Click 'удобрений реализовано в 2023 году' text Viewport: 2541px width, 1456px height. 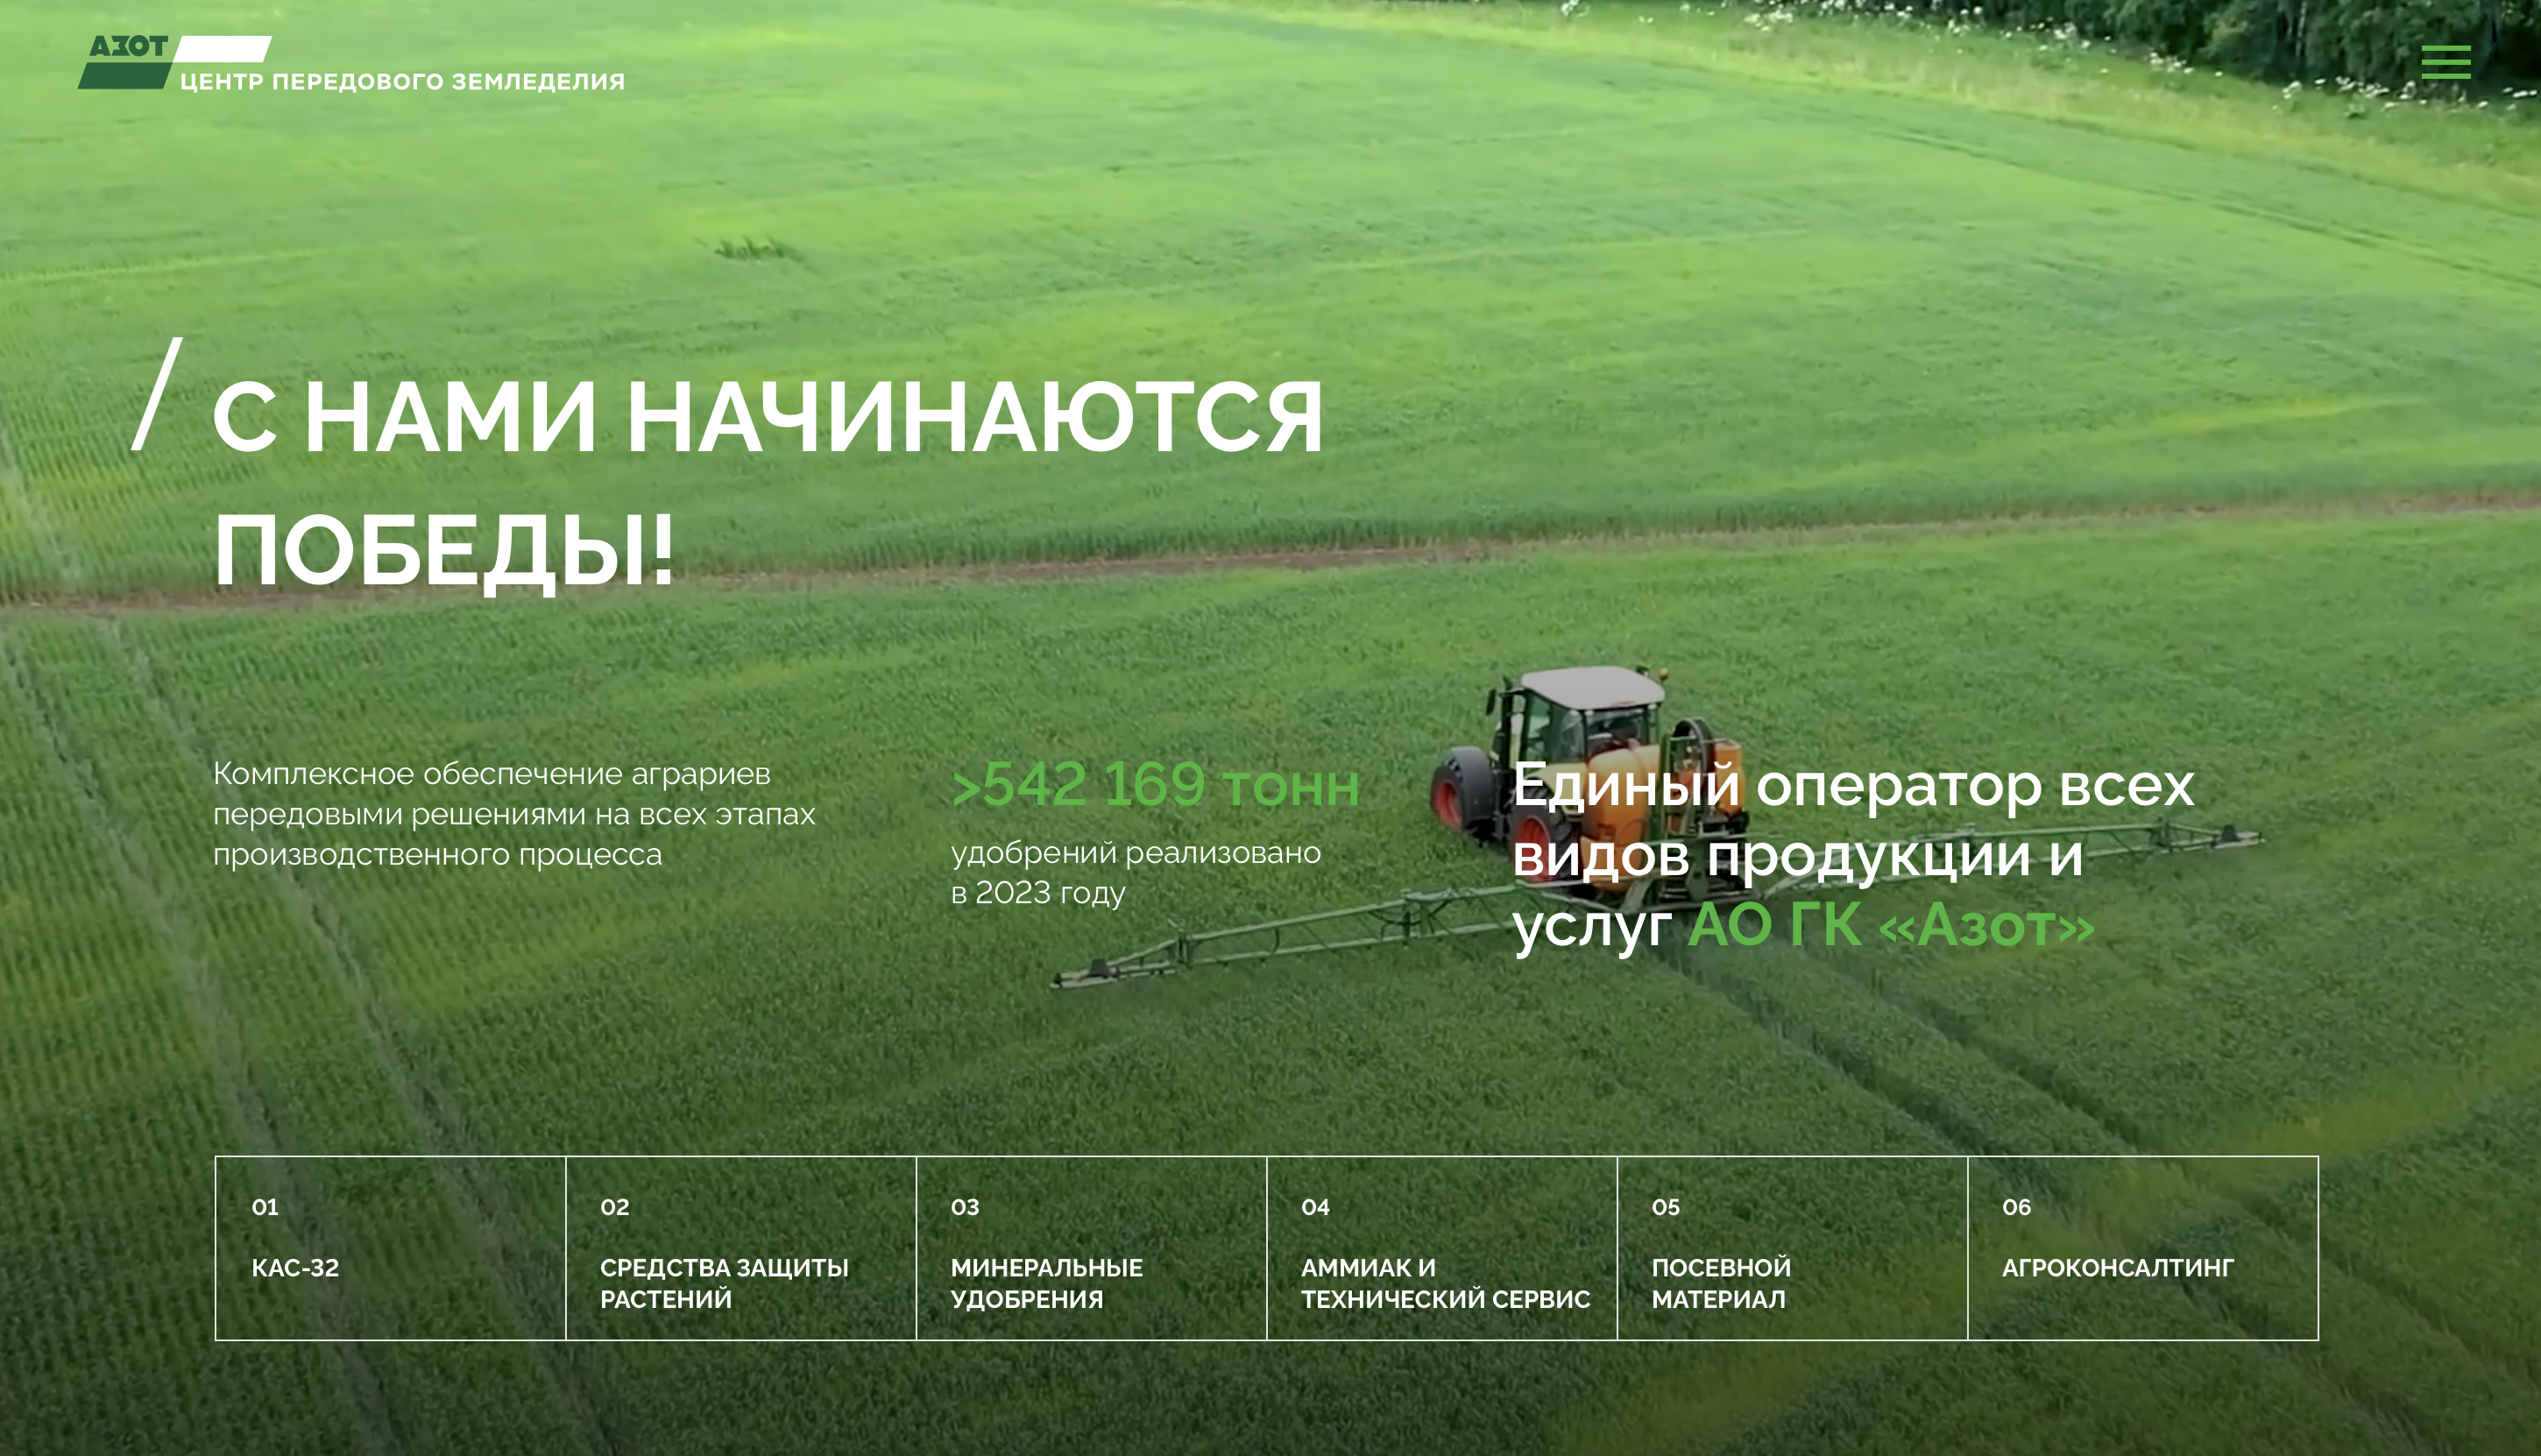(1136, 872)
